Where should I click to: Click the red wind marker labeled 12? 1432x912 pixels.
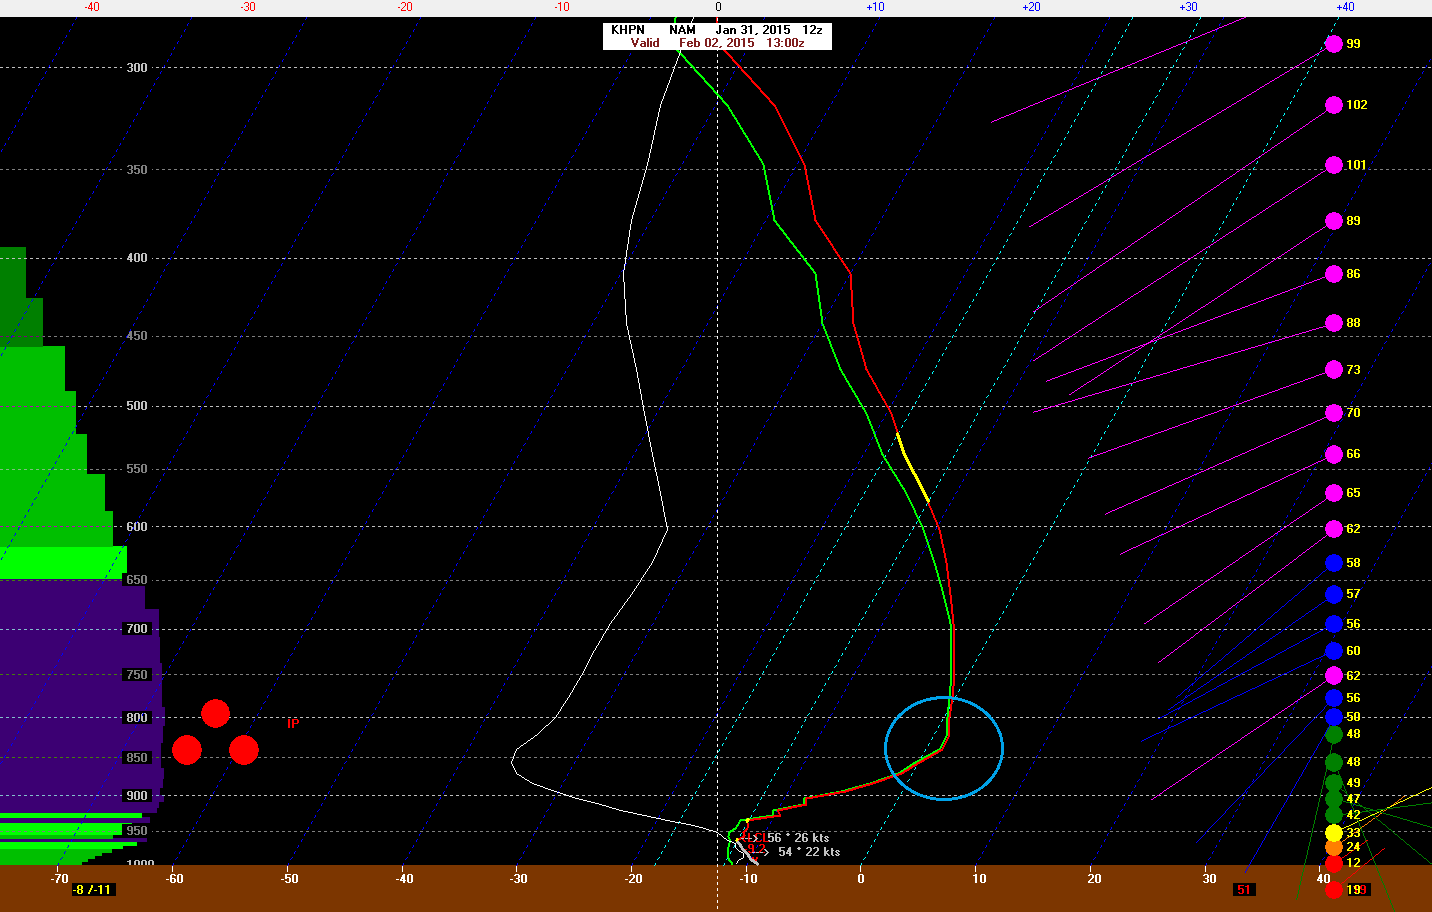[x=1333, y=863]
